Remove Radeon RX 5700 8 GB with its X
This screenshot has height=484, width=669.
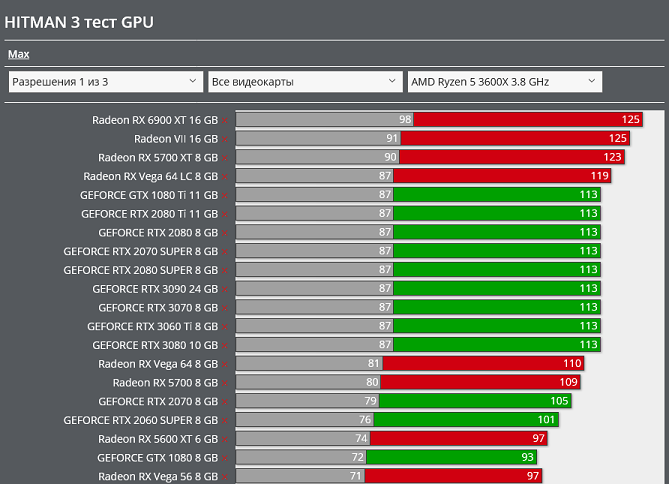(x=224, y=383)
